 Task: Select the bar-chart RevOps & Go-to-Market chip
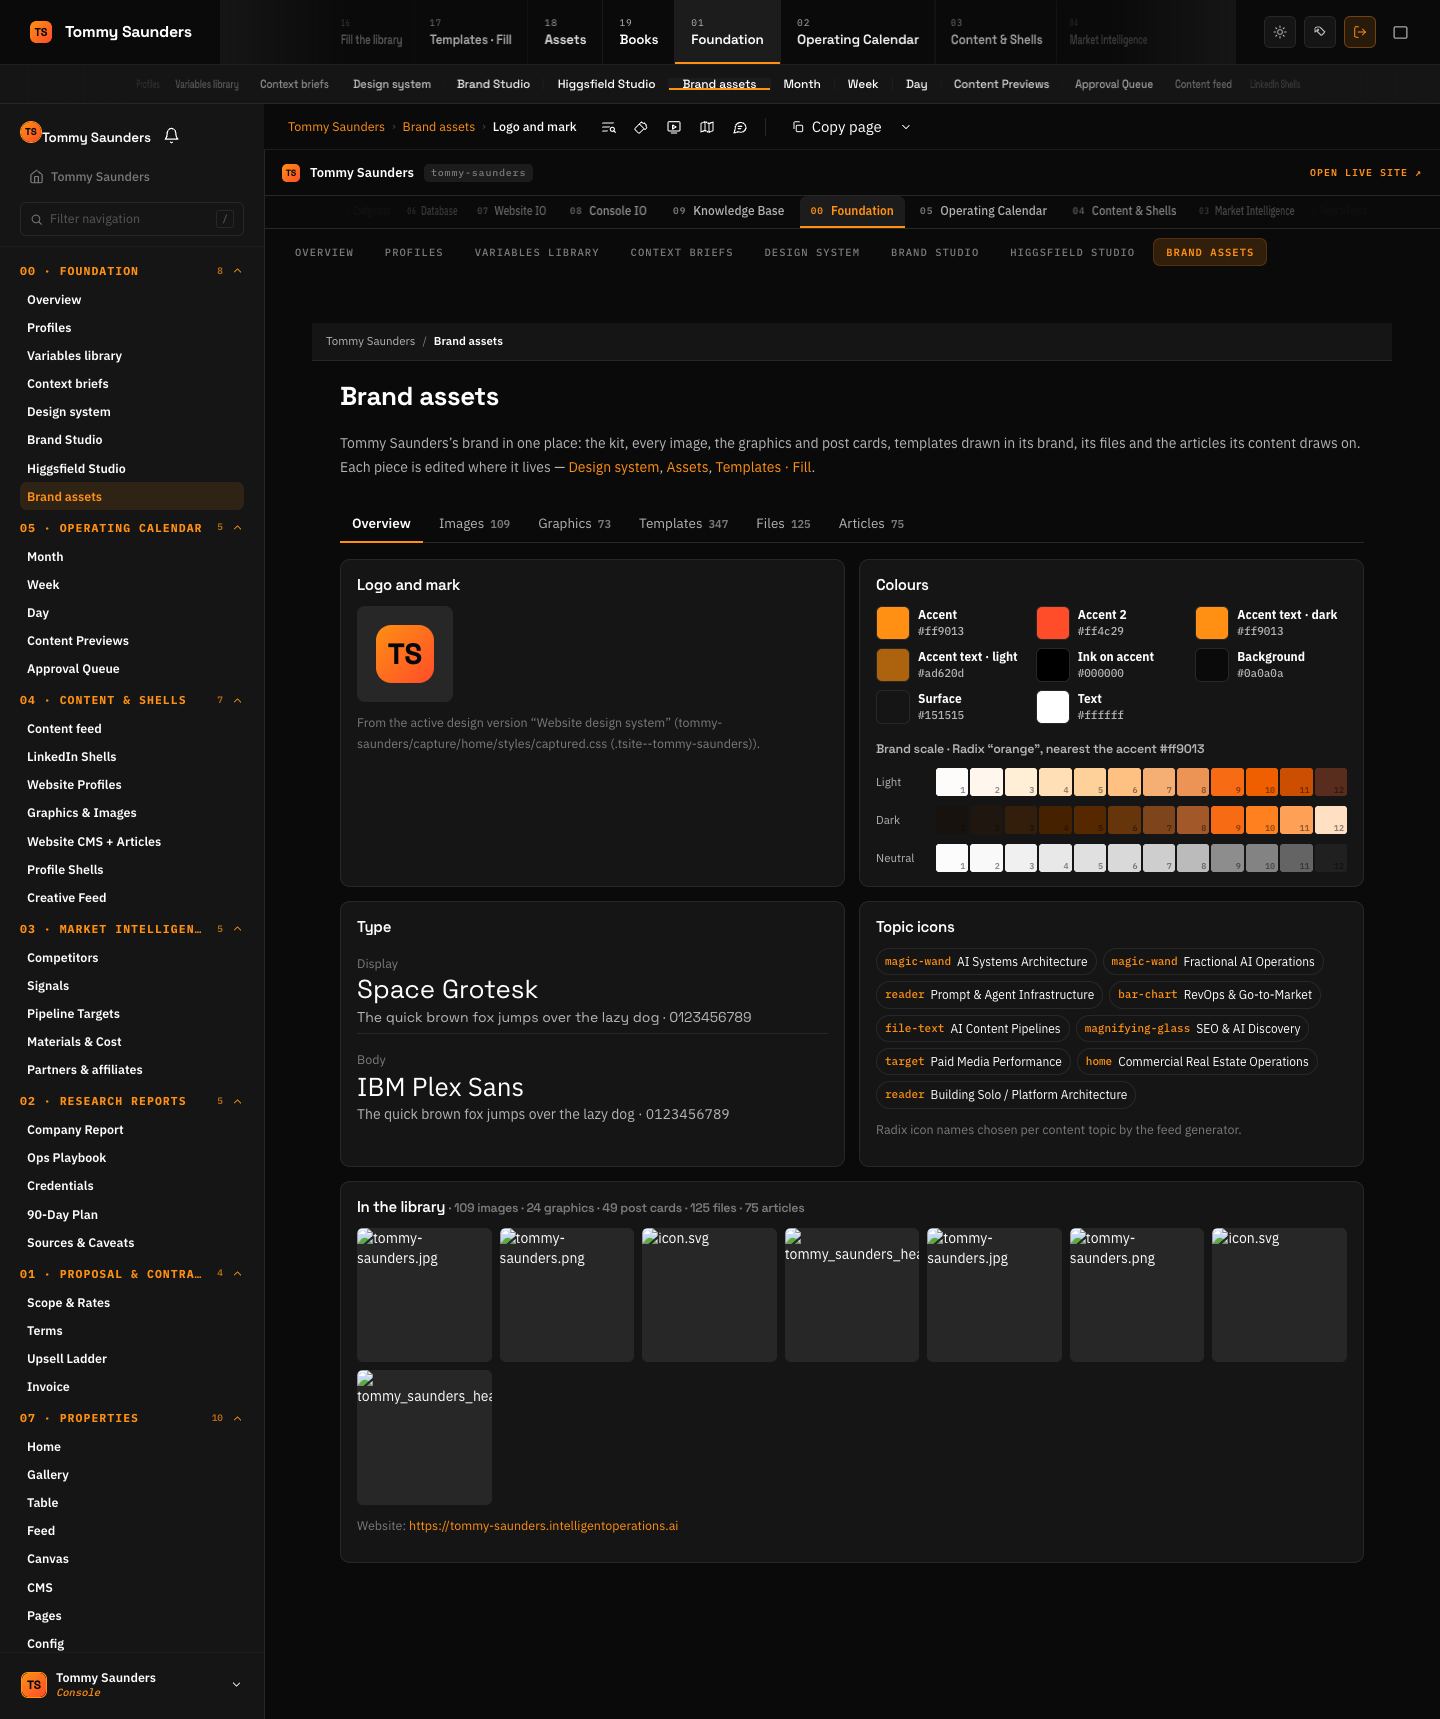(1214, 995)
